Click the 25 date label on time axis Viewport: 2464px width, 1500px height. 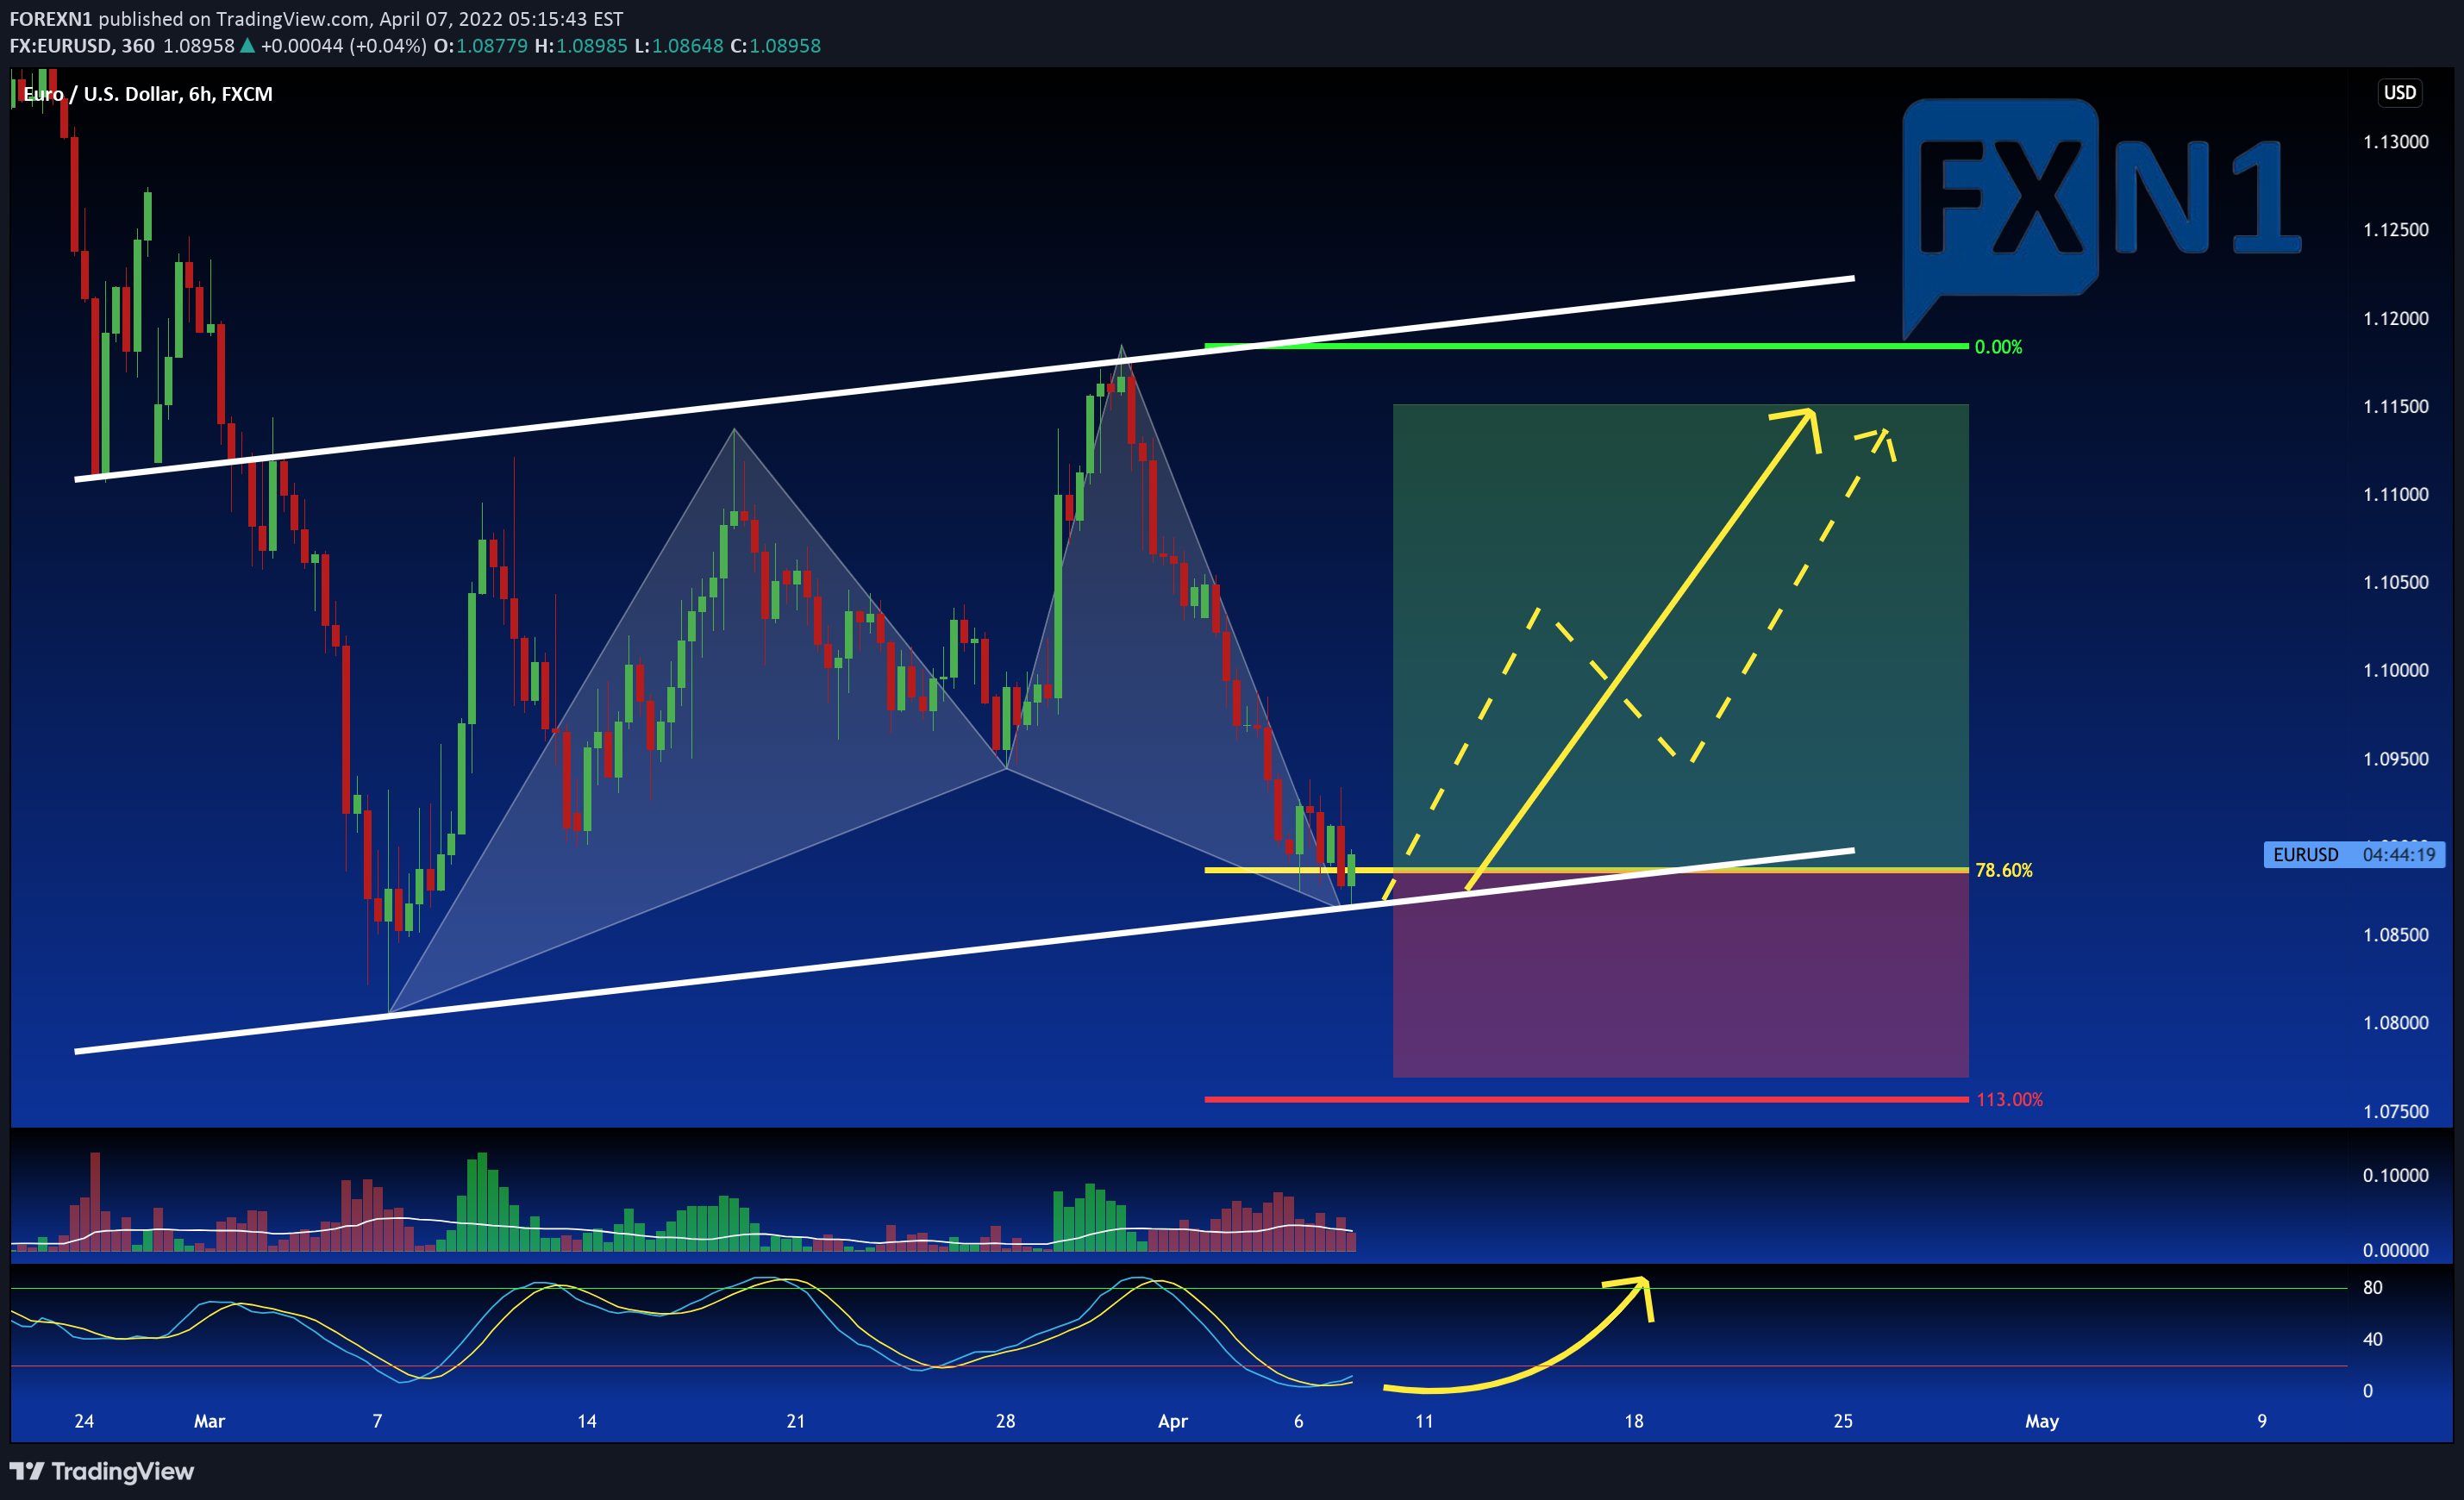pyautogui.click(x=1842, y=1421)
